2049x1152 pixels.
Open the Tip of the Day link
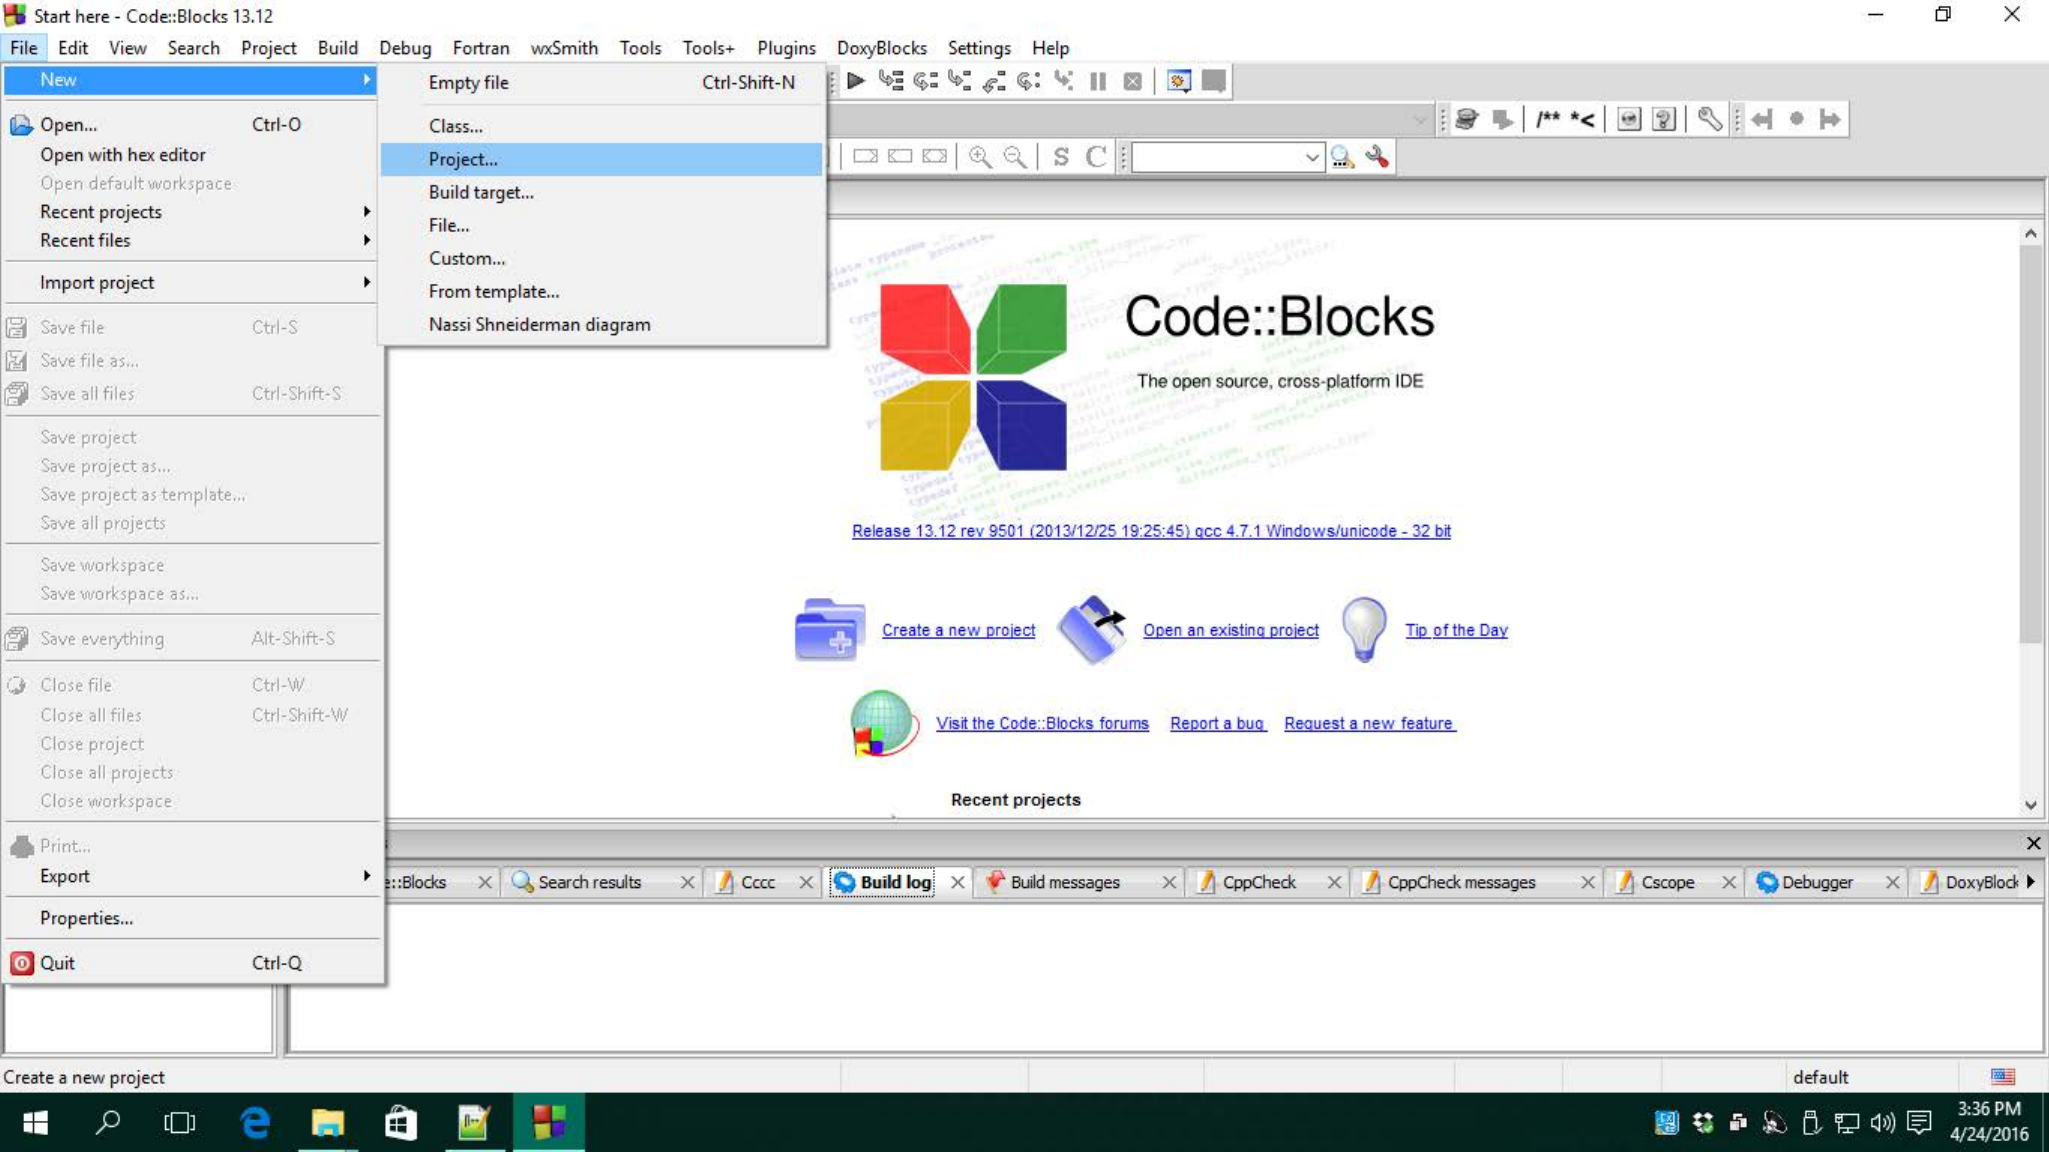(1456, 630)
